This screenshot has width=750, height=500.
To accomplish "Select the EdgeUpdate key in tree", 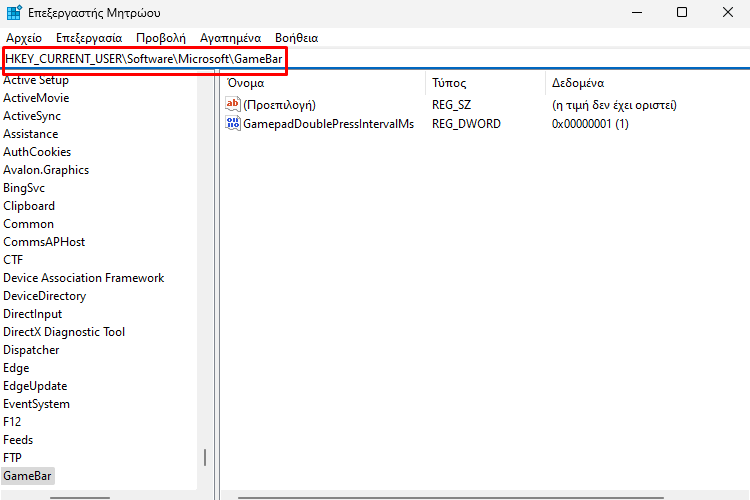I will click(x=35, y=386).
